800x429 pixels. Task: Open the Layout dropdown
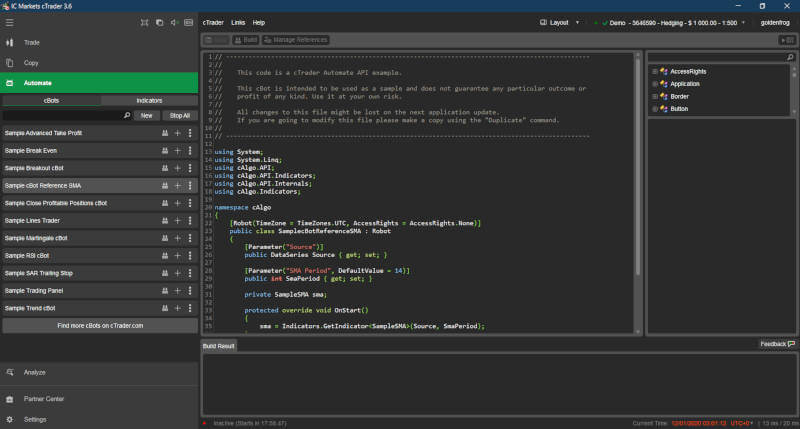(558, 22)
